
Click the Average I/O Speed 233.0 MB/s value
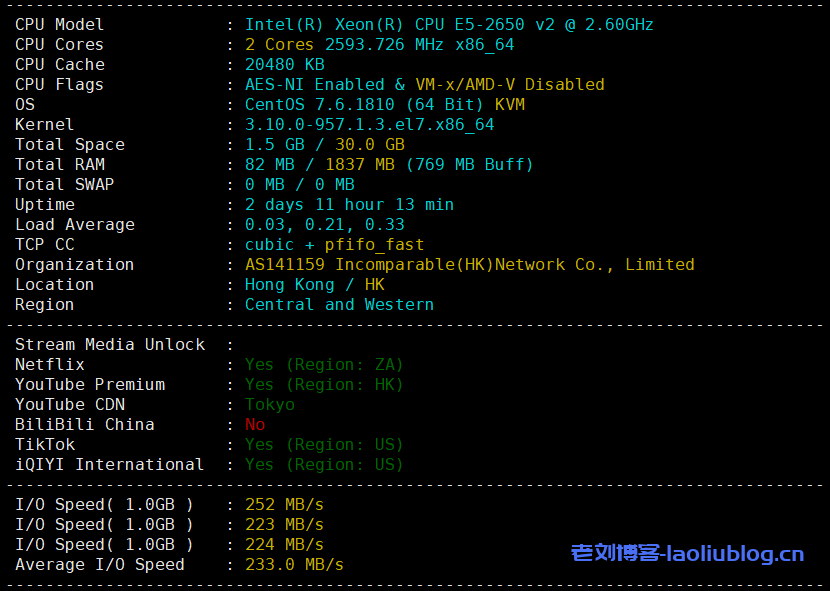click(x=294, y=564)
